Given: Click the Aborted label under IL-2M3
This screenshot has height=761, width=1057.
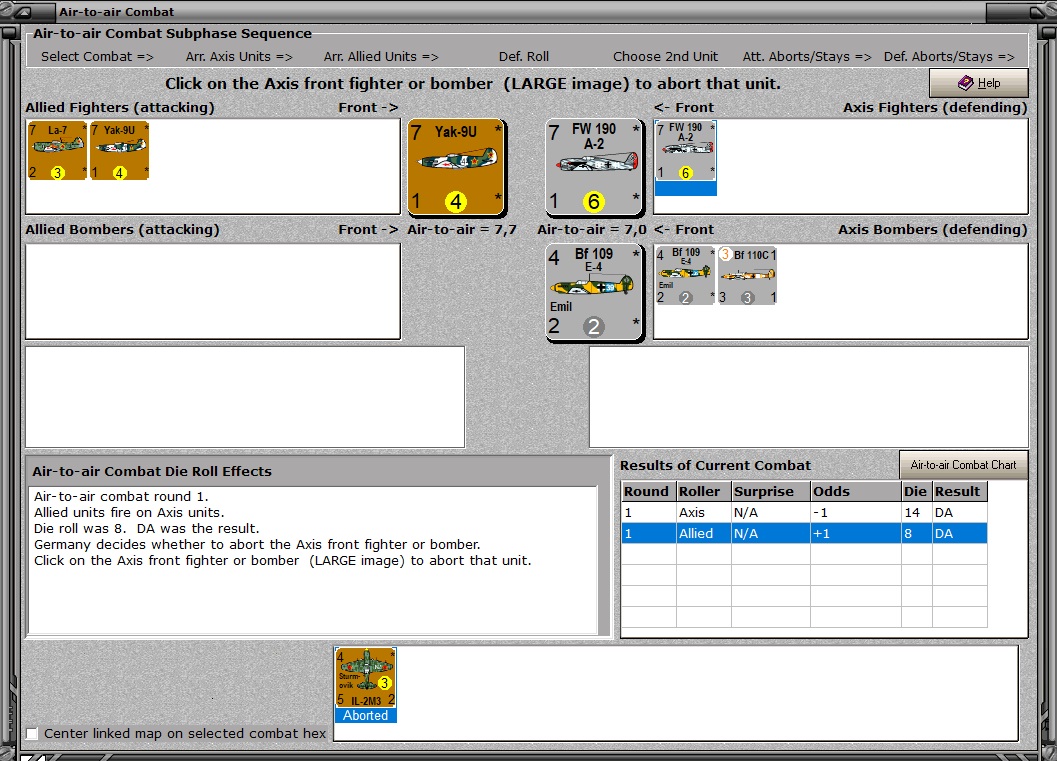Looking at the screenshot, I should click(x=365, y=715).
